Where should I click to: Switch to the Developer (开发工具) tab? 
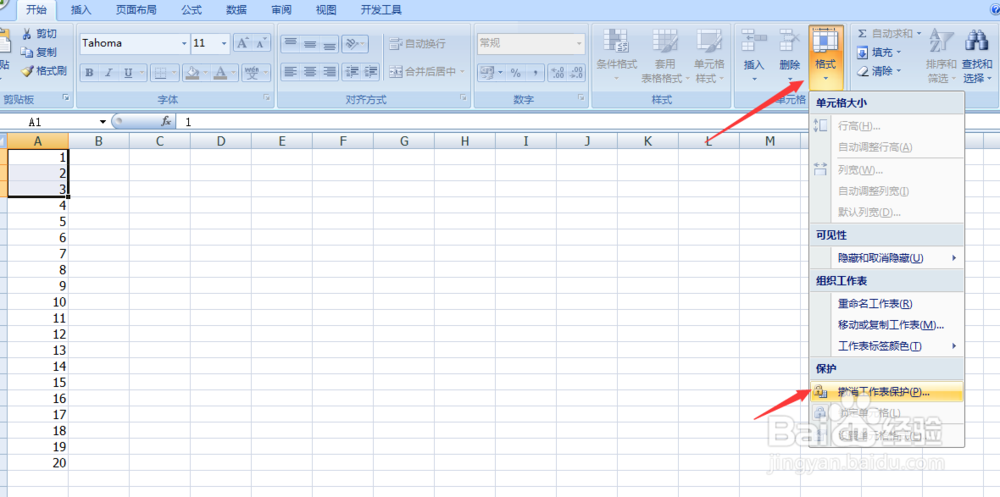pyautogui.click(x=381, y=10)
